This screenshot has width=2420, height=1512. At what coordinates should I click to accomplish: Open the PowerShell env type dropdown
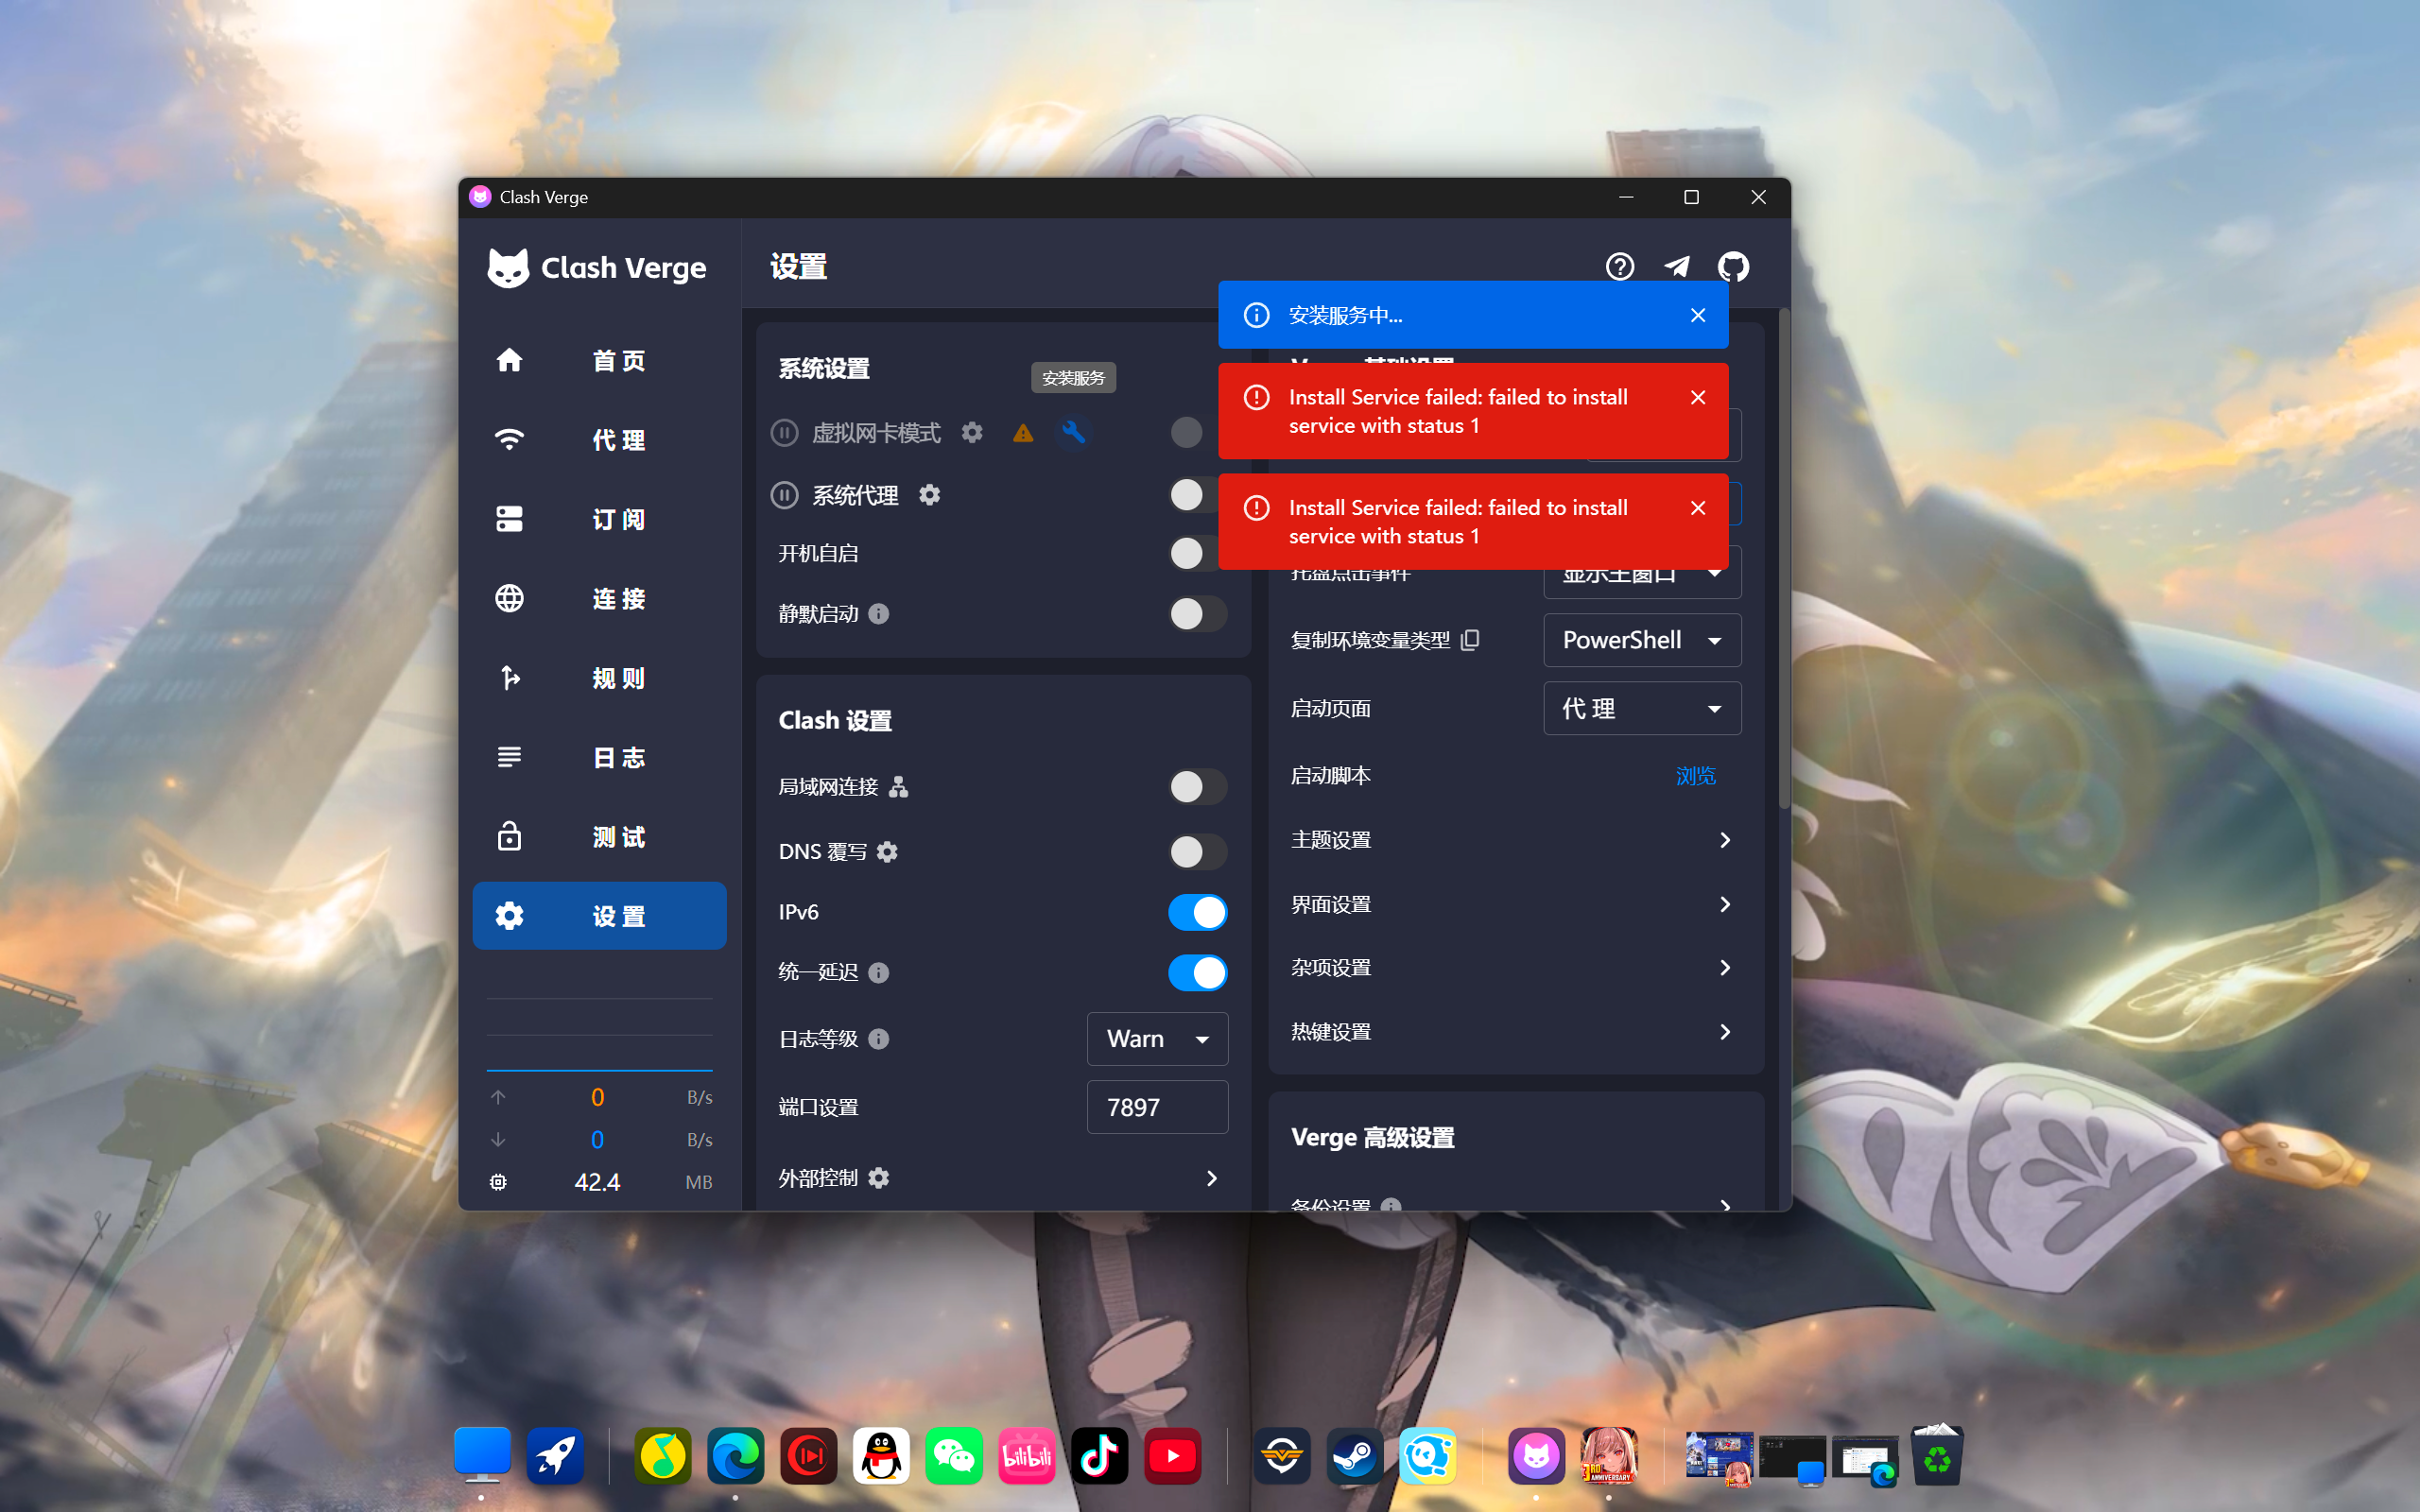pyautogui.click(x=1641, y=640)
